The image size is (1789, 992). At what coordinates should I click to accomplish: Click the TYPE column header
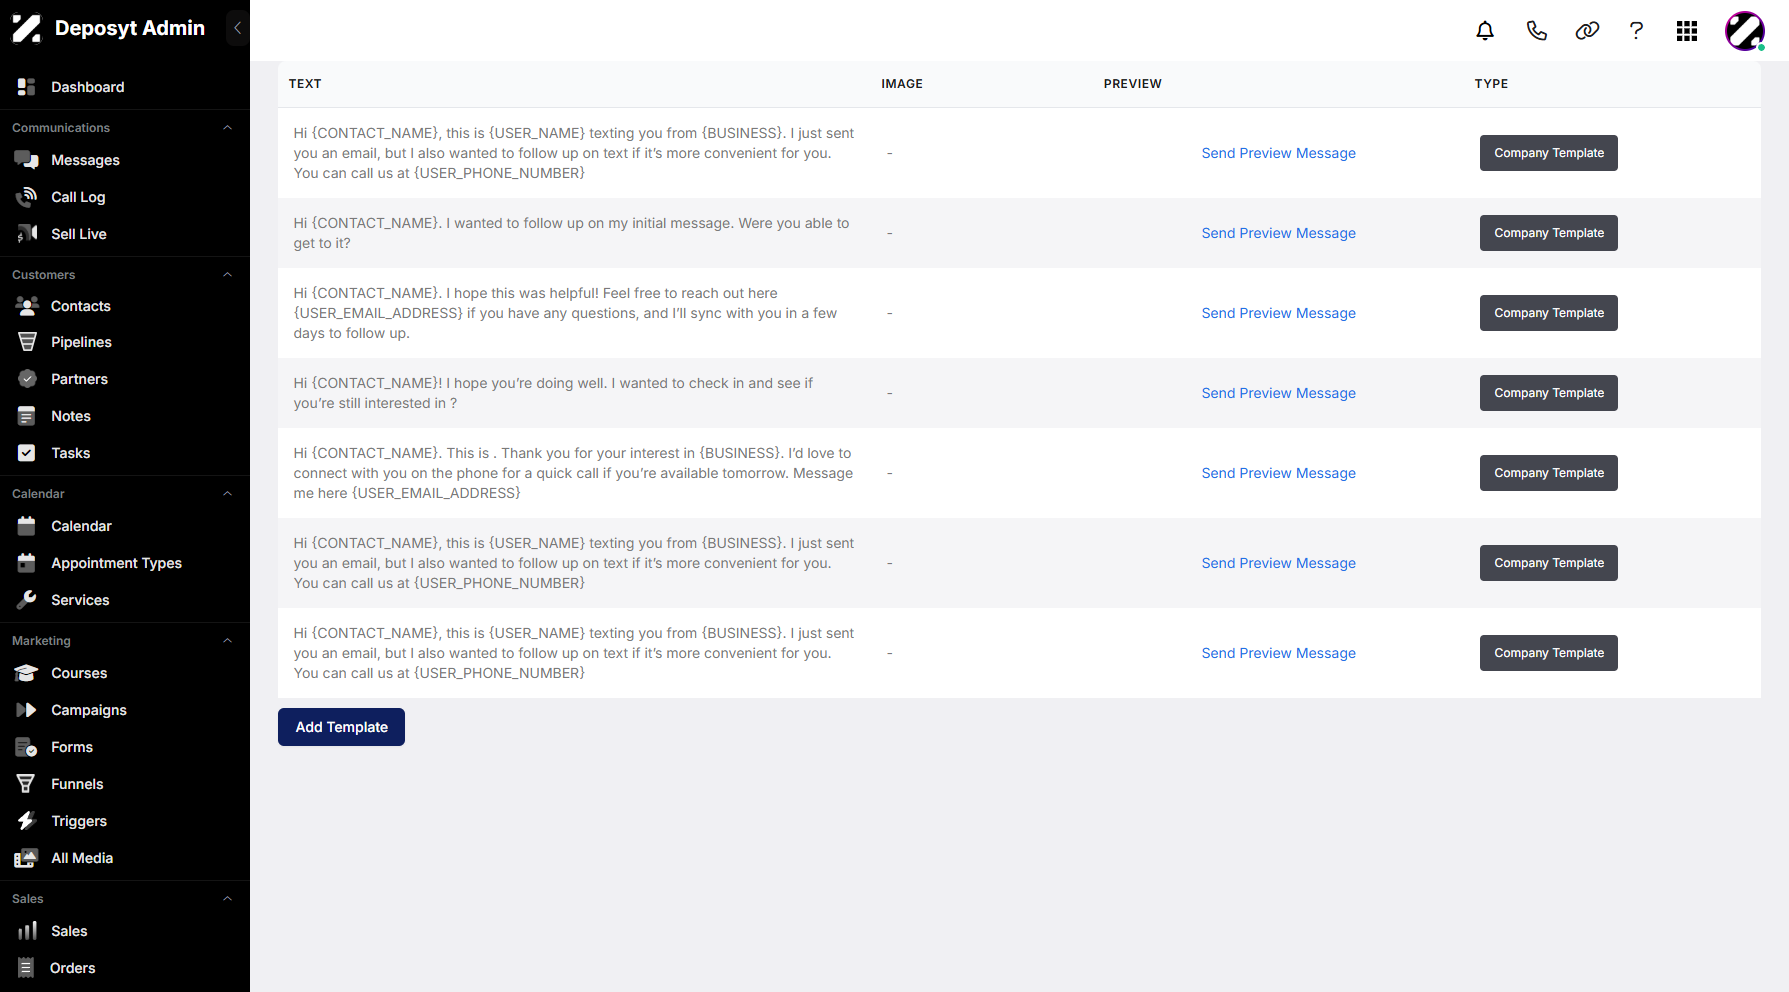(x=1491, y=84)
